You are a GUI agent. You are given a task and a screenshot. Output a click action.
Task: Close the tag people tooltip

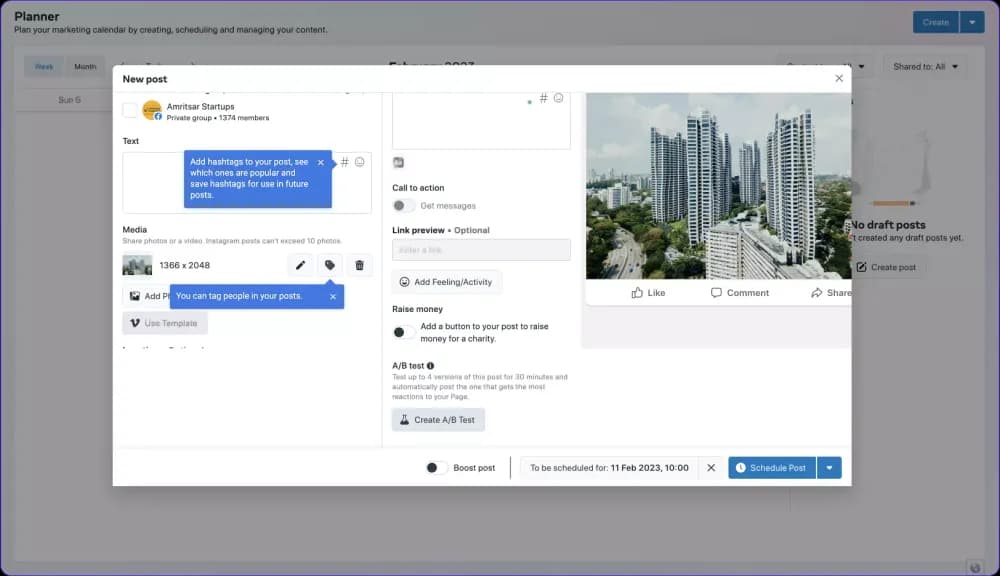pyautogui.click(x=333, y=296)
